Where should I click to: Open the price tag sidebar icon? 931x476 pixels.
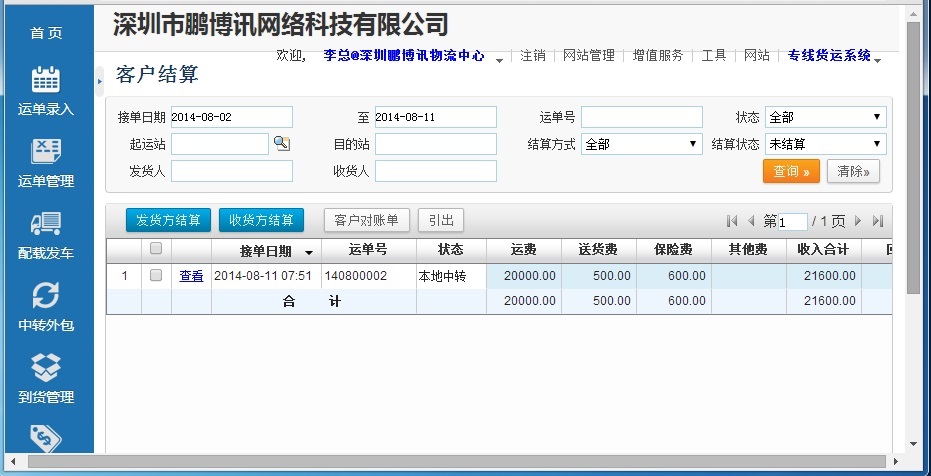(46, 439)
